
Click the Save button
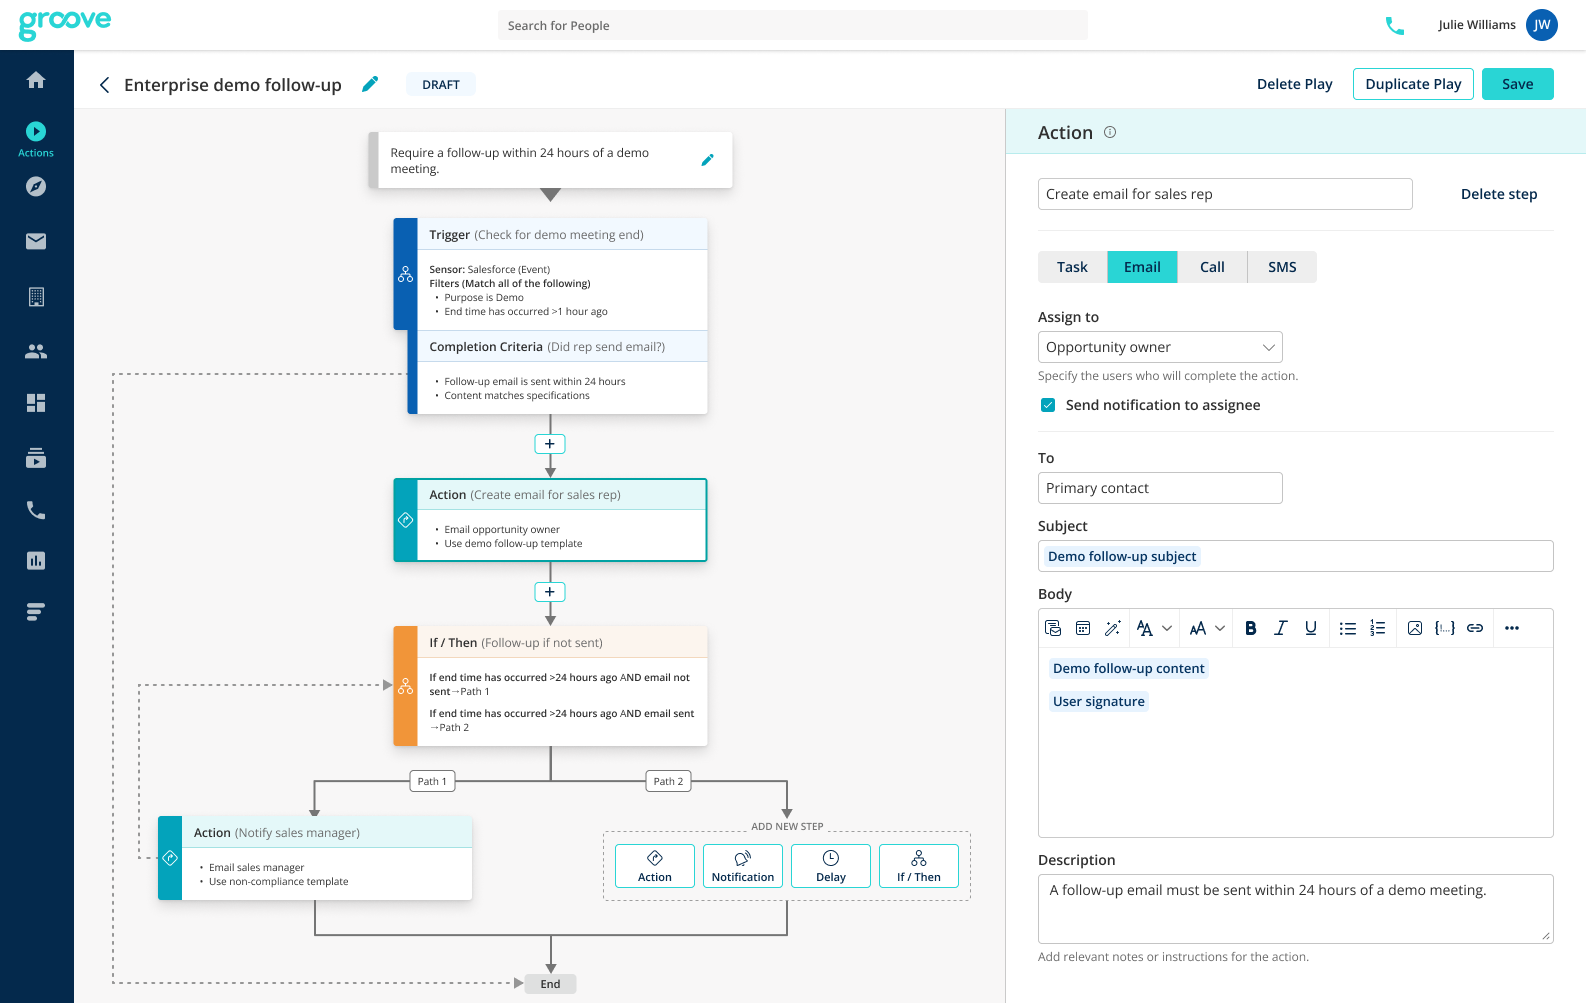pyautogui.click(x=1517, y=84)
